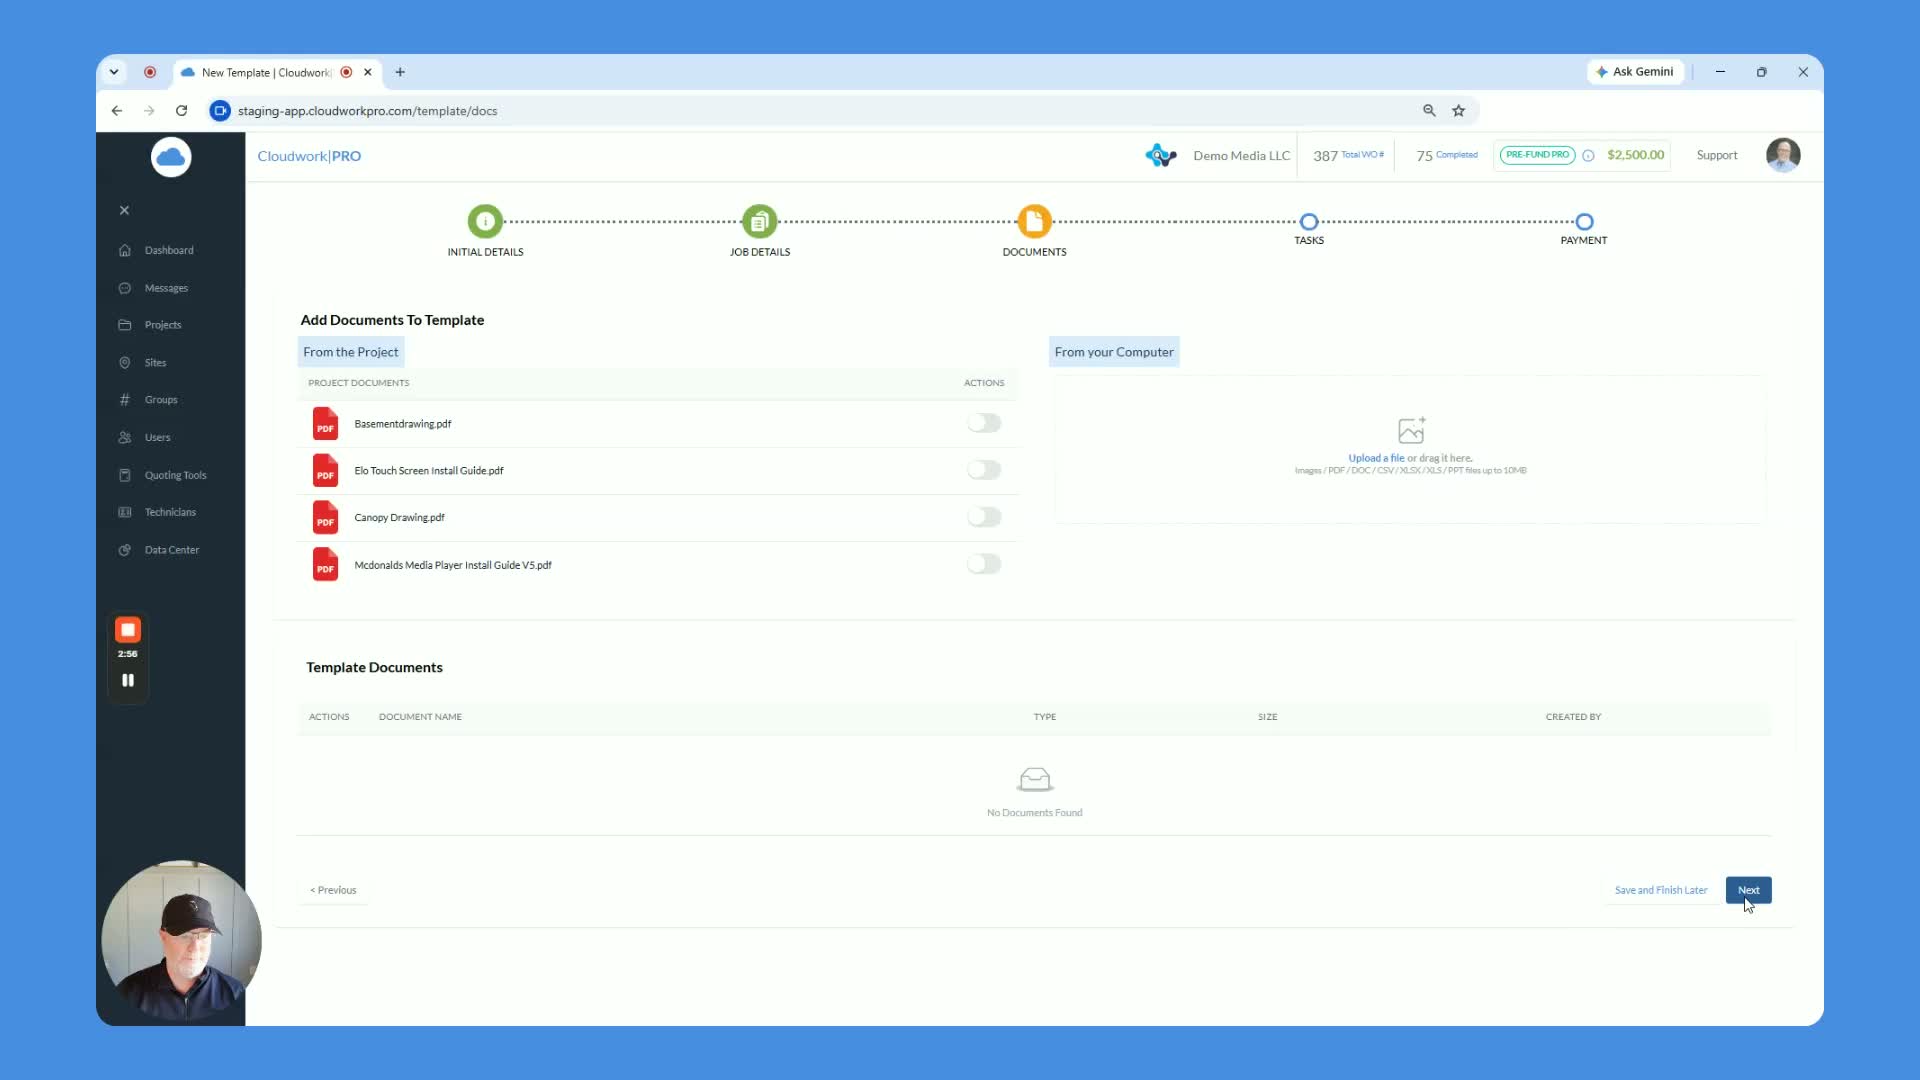Click the Elo Touch Screen guide PDF icon
This screenshot has height=1080, width=1920.
click(x=325, y=471)
